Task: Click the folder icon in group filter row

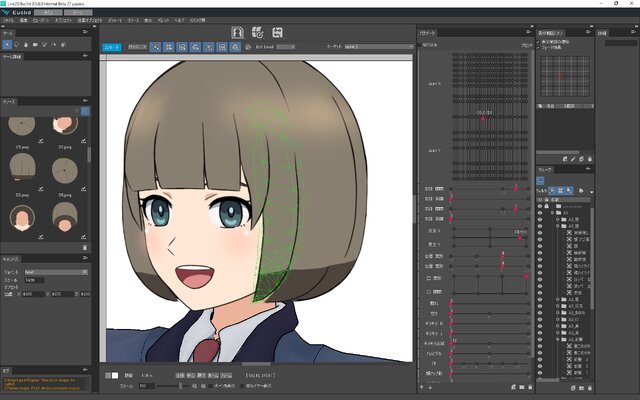Action: pyautogui.click(x=580, y=188)
